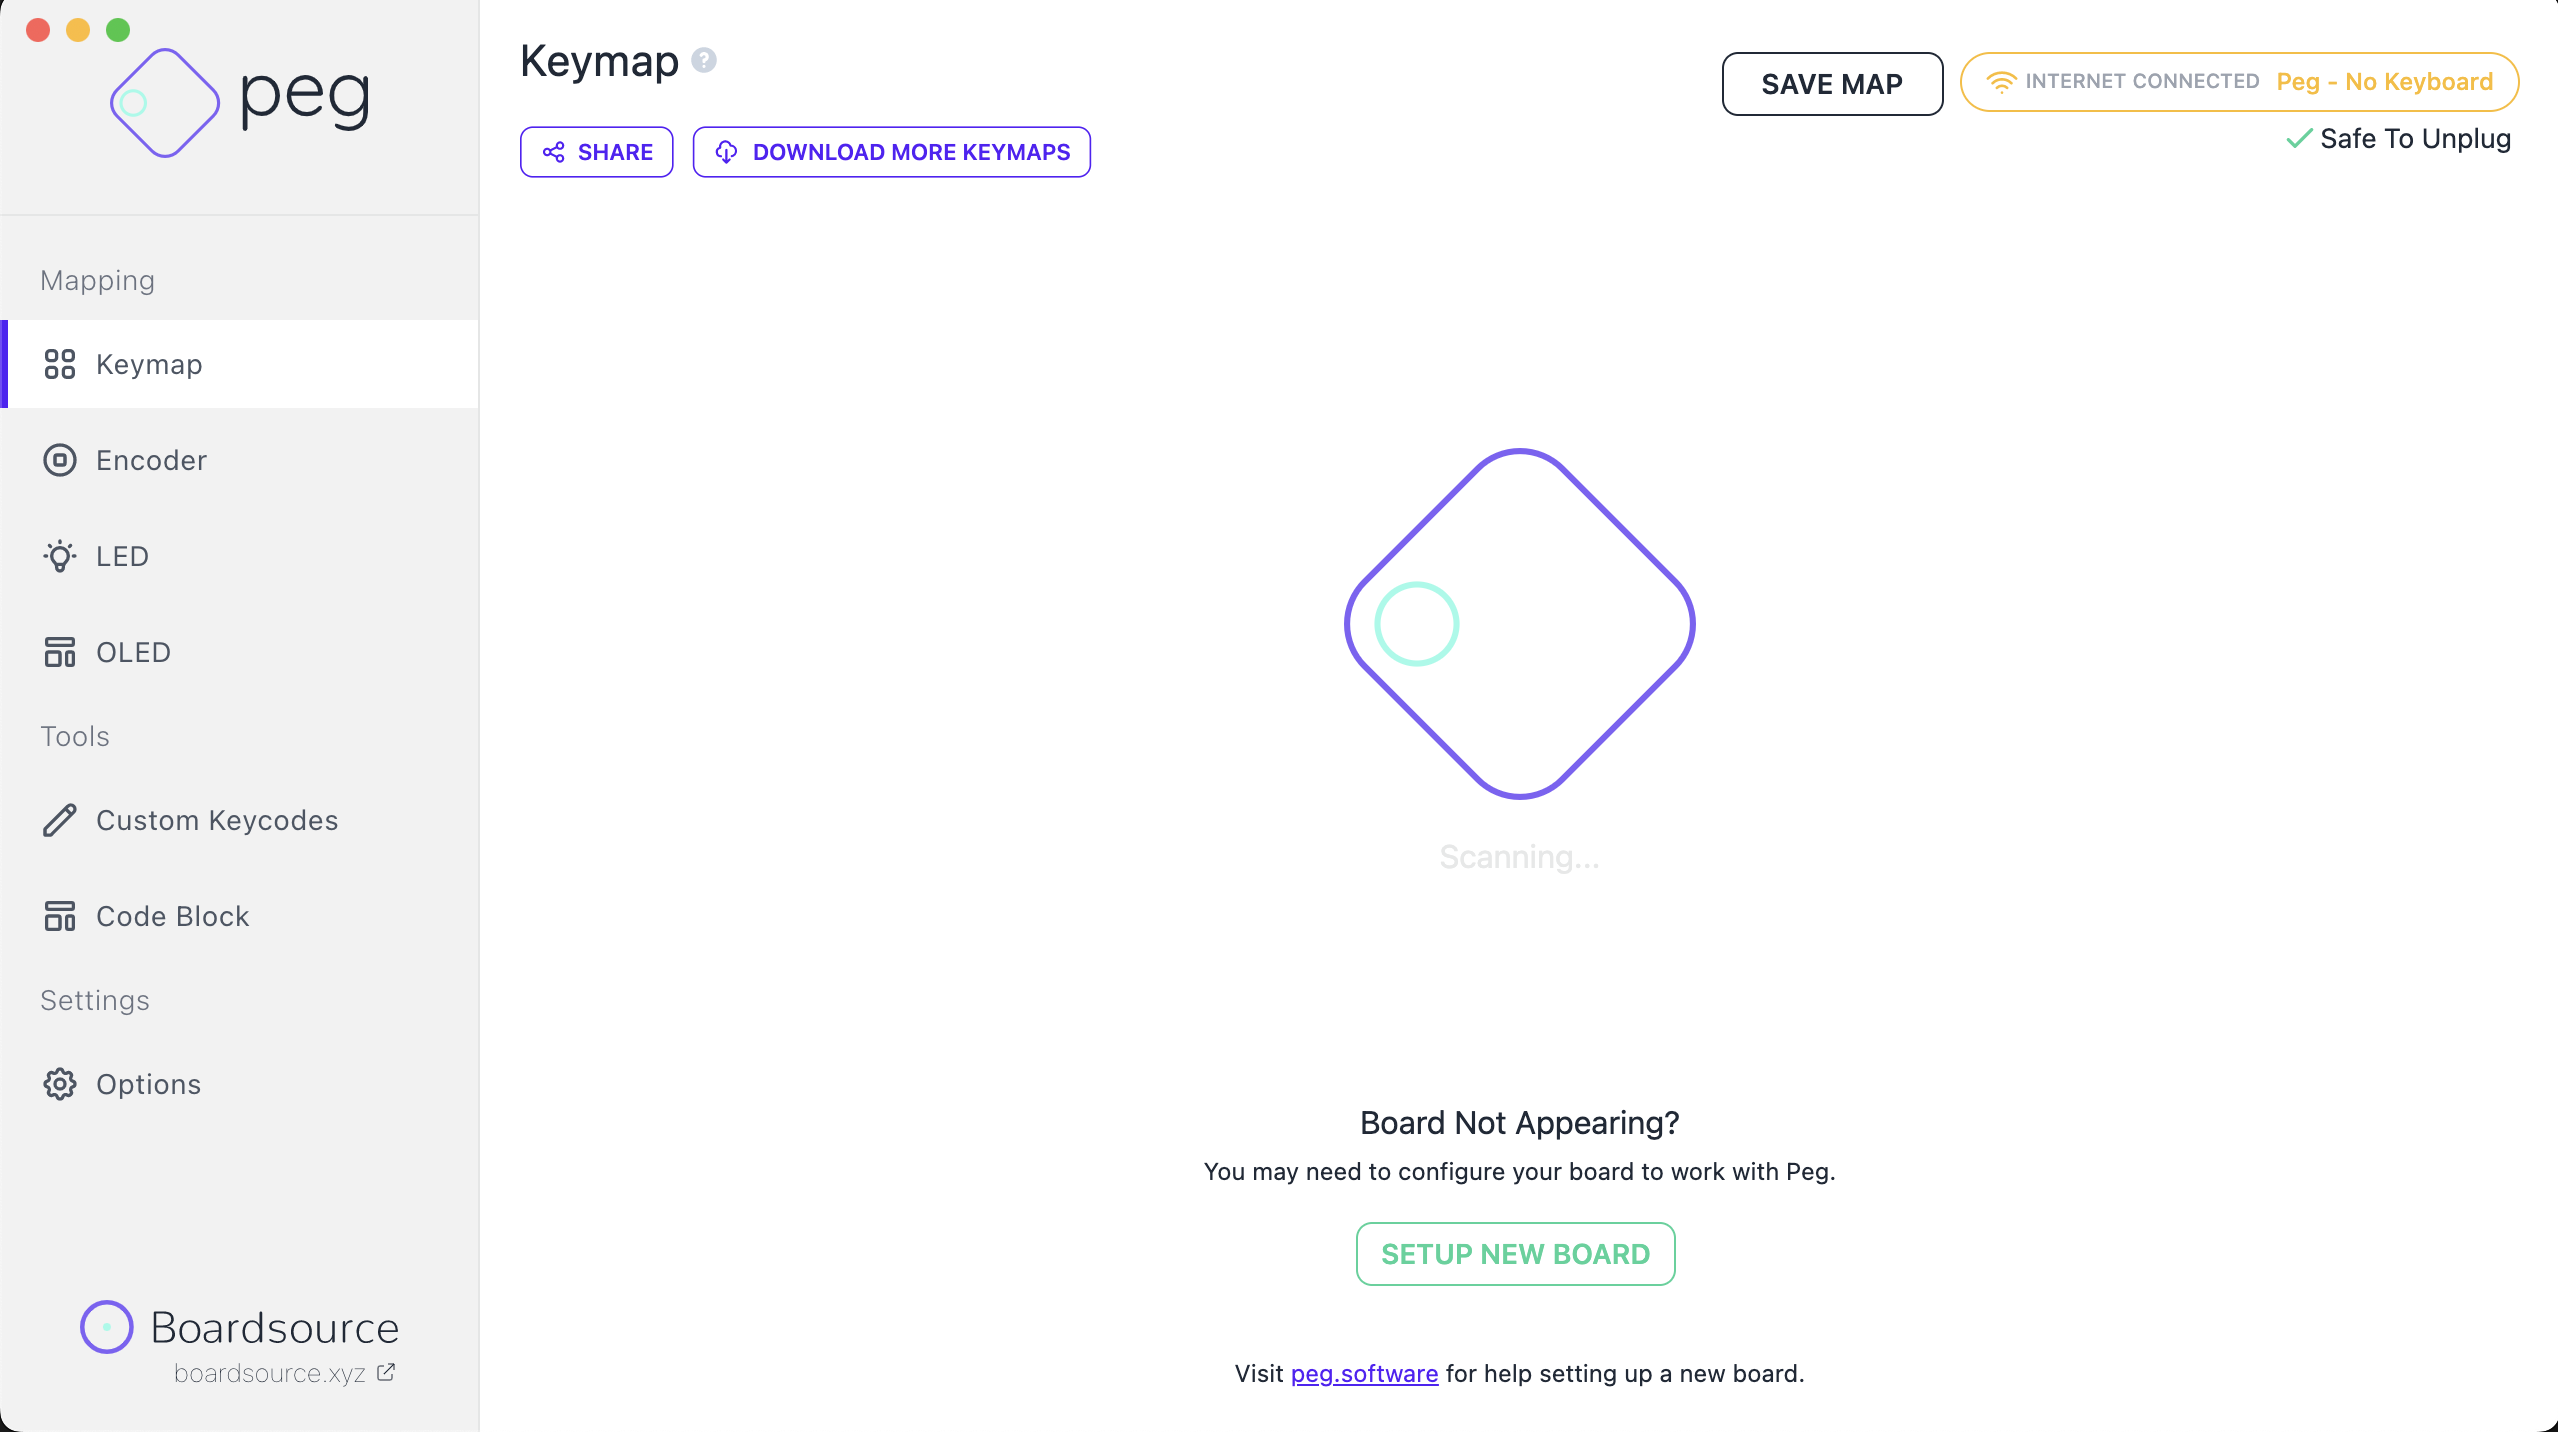This screenshot has width=2558, height=1432.
Task: Click the help question mark beside Keymap
Action: [704, 61]
